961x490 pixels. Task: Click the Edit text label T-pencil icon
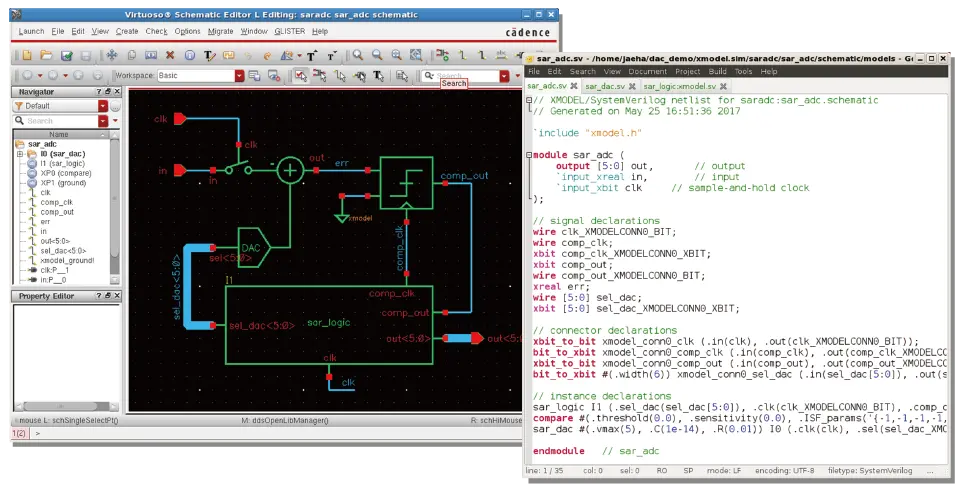coord(210,56)
